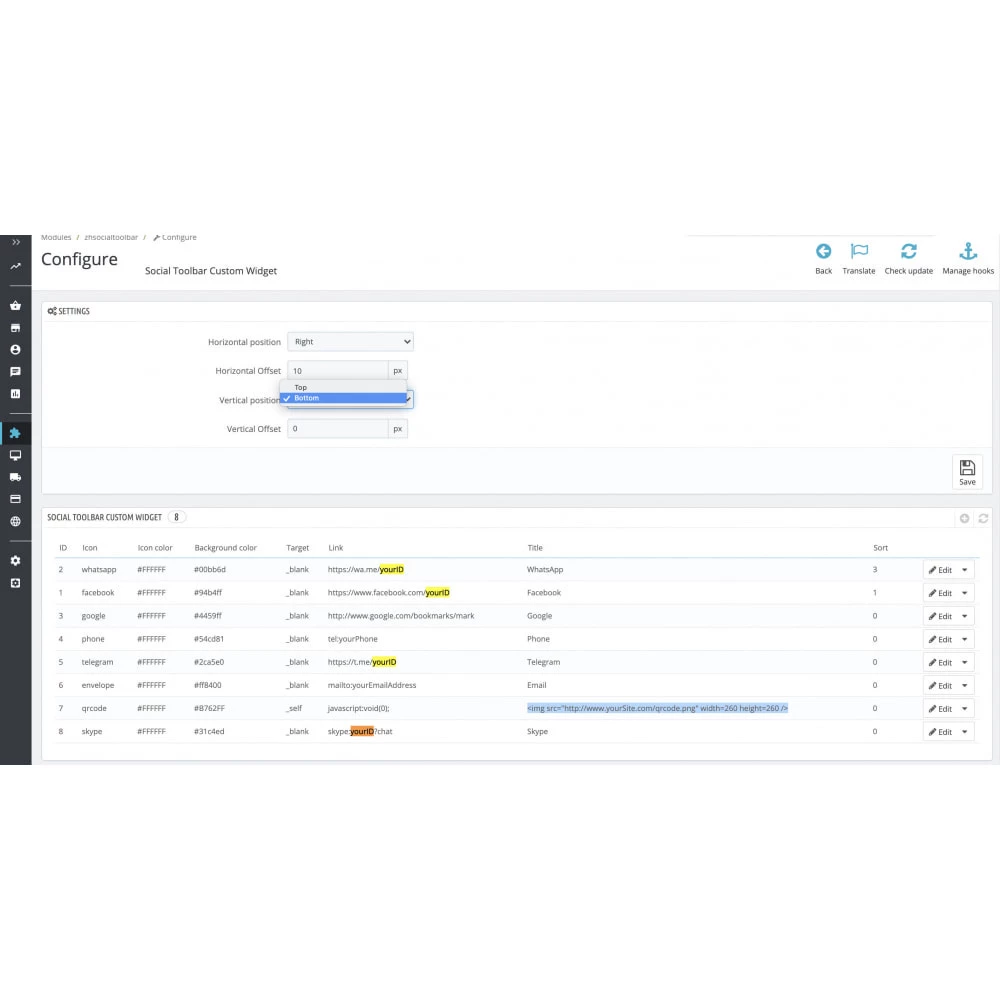1000x1000 pixels.
Task: Expand actions dropdown for qrcode row
Action: [x=965, y=709]
